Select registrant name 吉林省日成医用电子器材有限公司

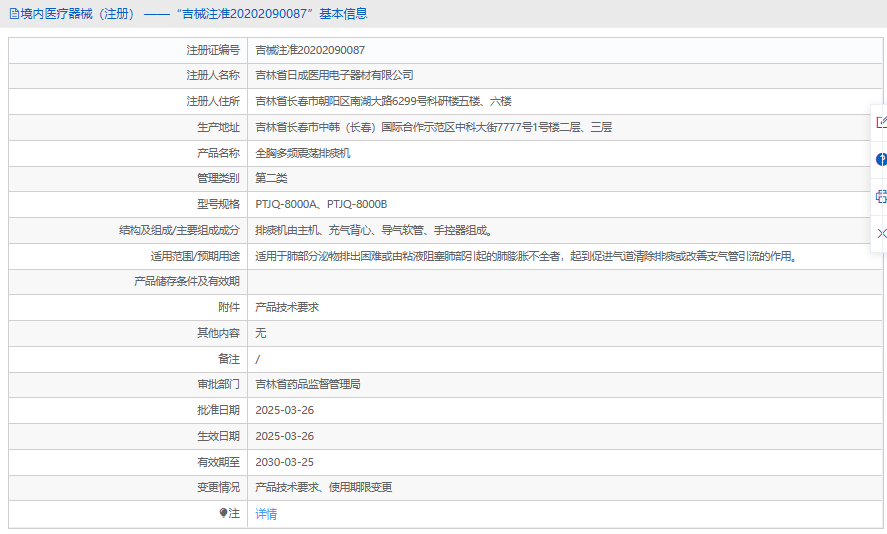pos(334,75)
